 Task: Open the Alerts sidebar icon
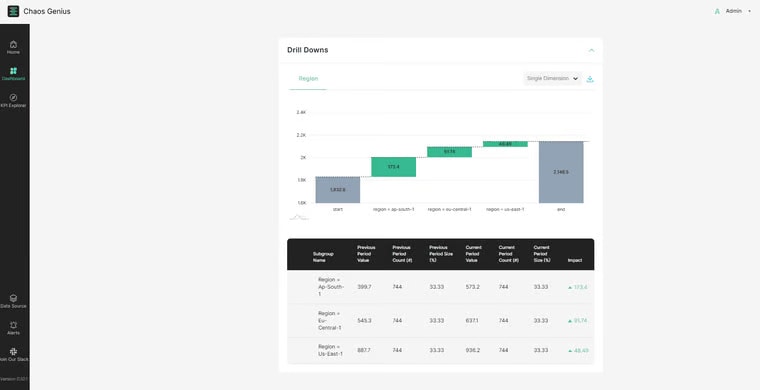click(x=13, y=325)
